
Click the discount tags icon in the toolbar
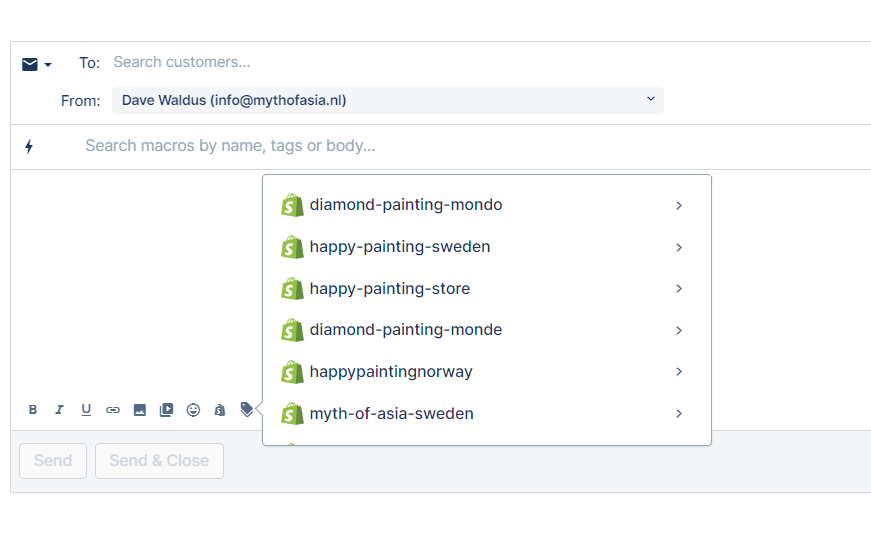click(247, 409)
